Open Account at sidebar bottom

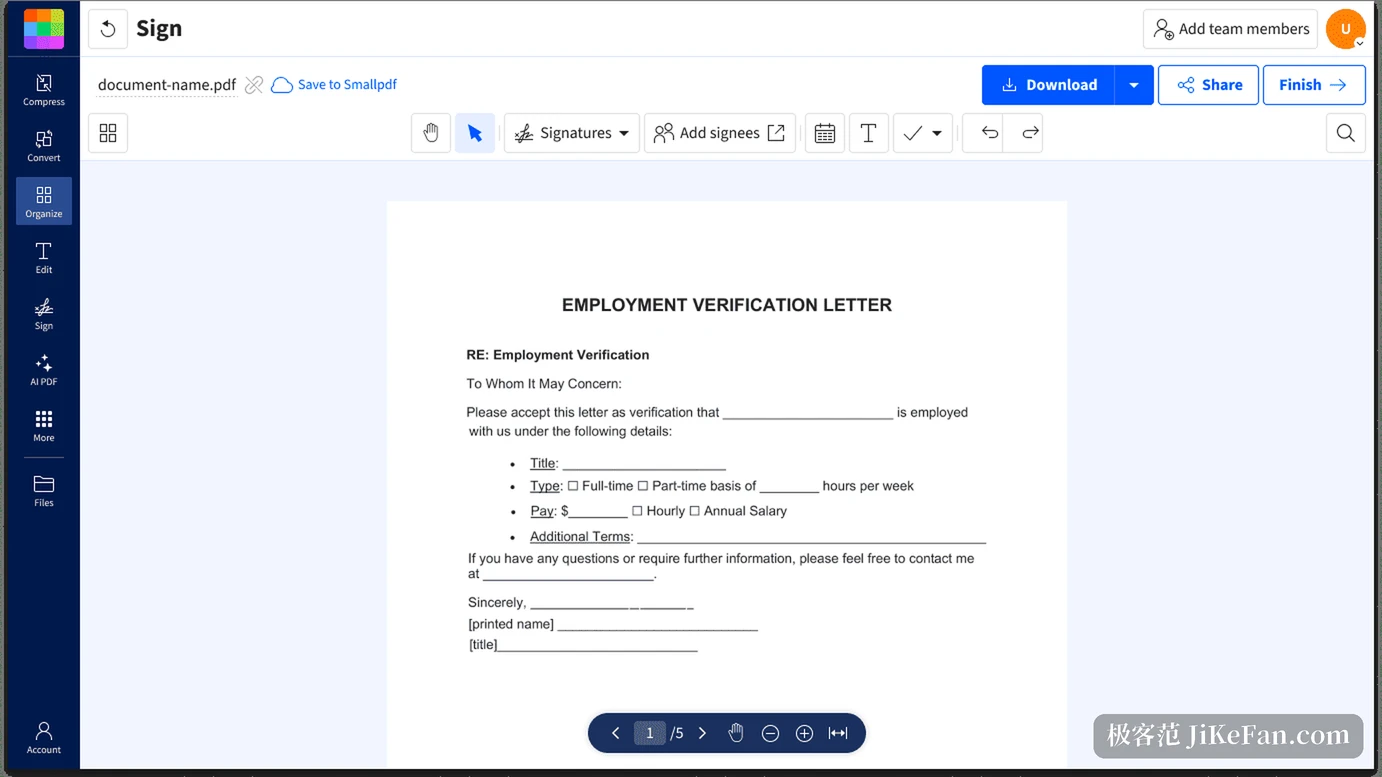[x=44, y=737]
